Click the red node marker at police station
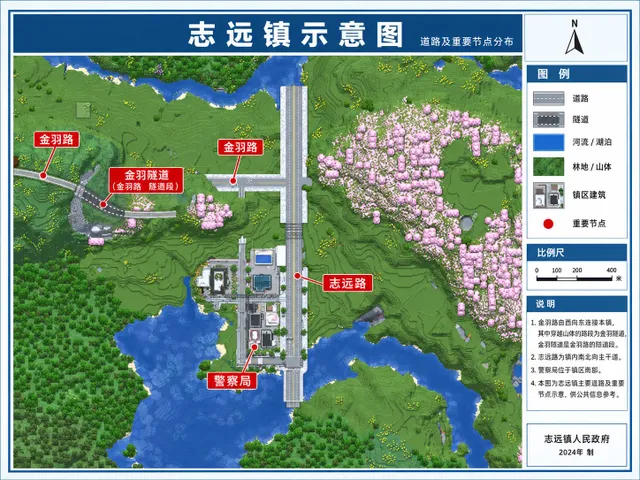The height and width of the screenshot is (480, 640). (x=254, y=347)
